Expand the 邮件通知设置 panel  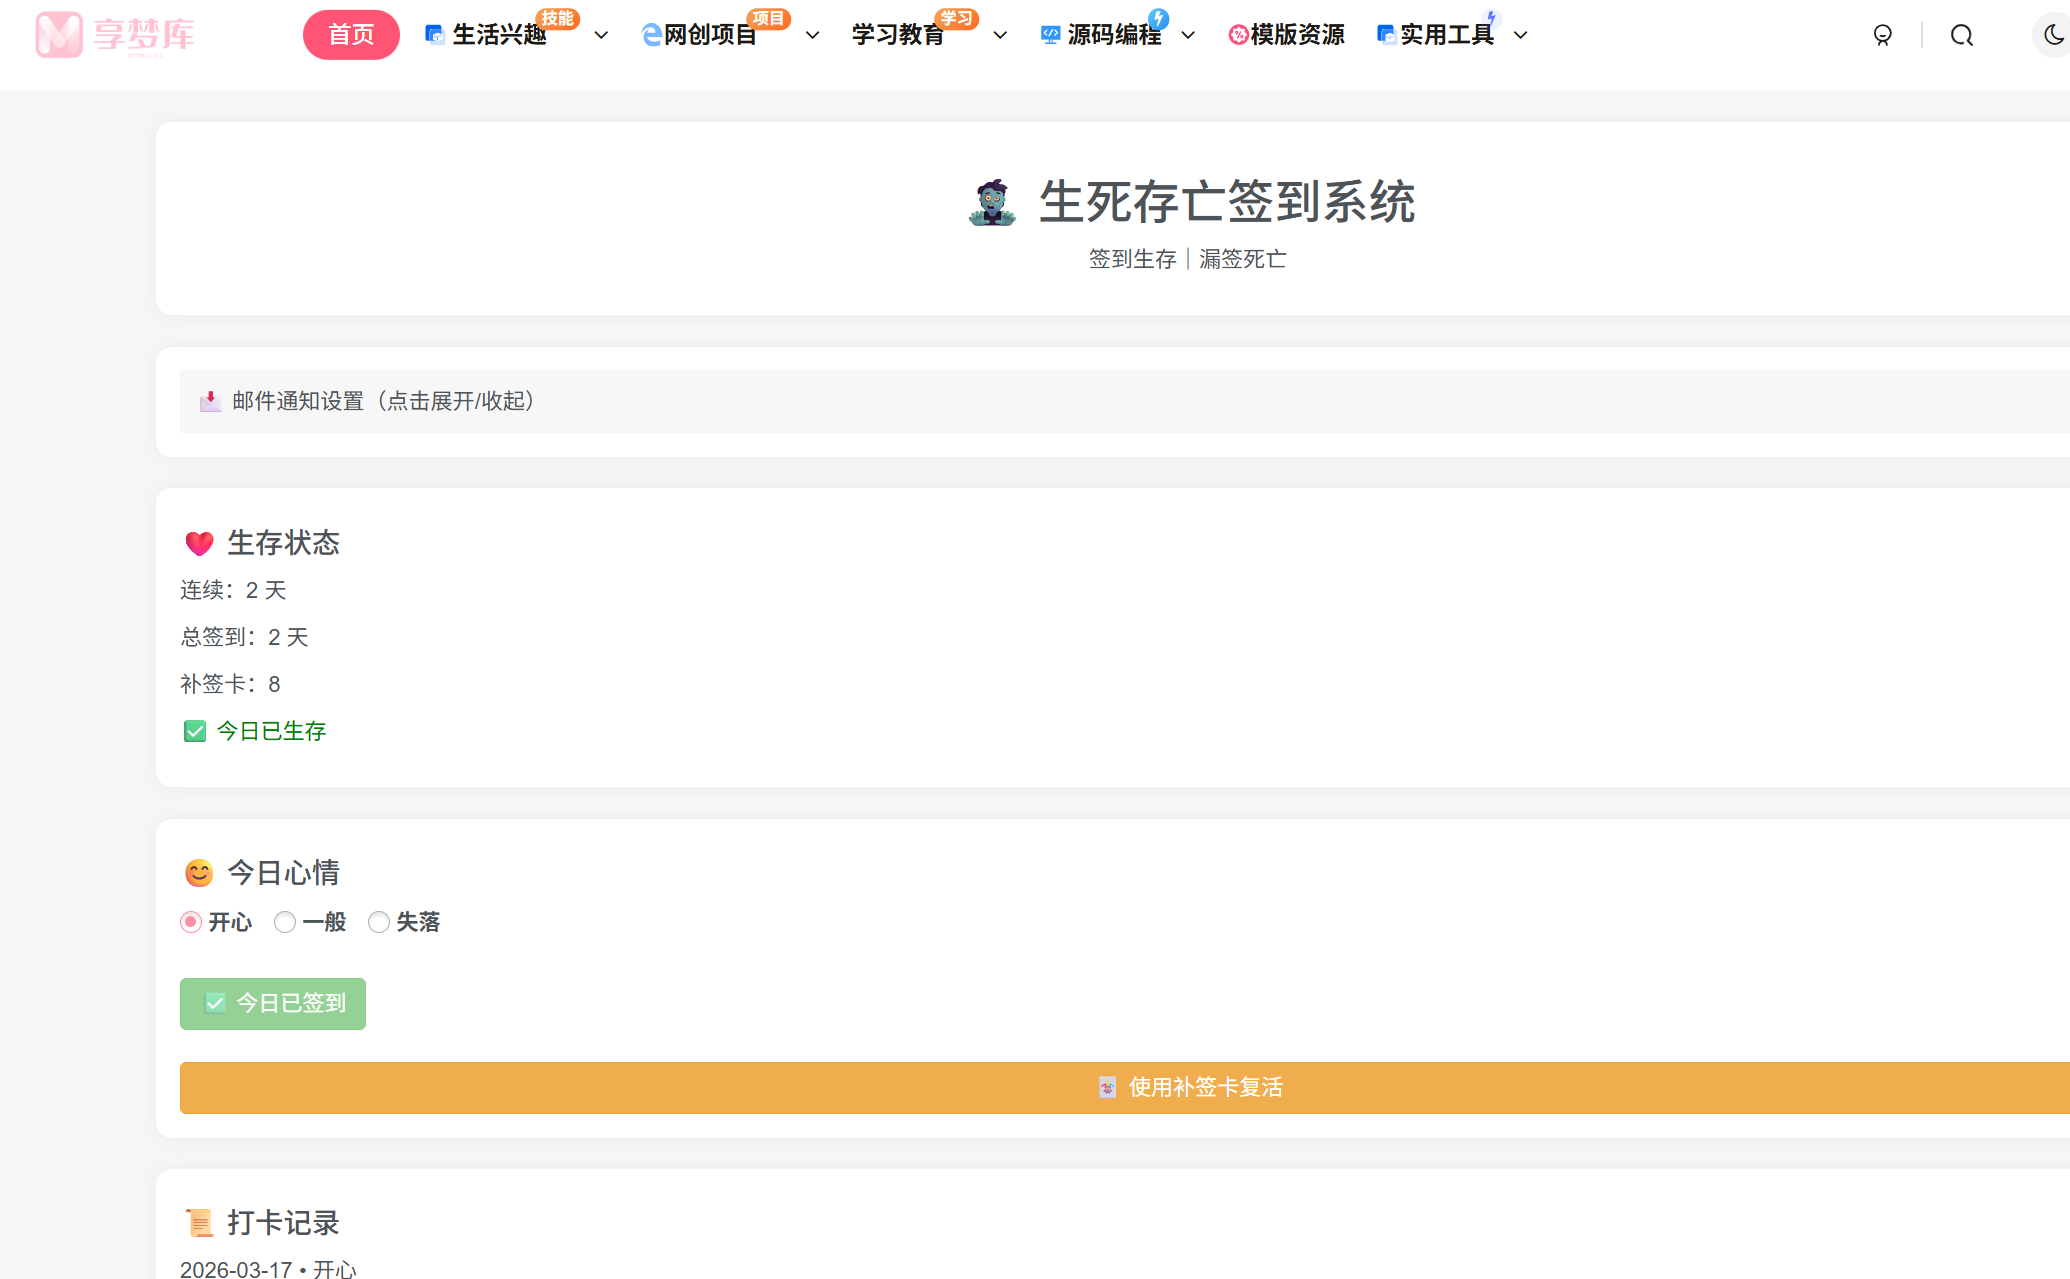[381, 401]
